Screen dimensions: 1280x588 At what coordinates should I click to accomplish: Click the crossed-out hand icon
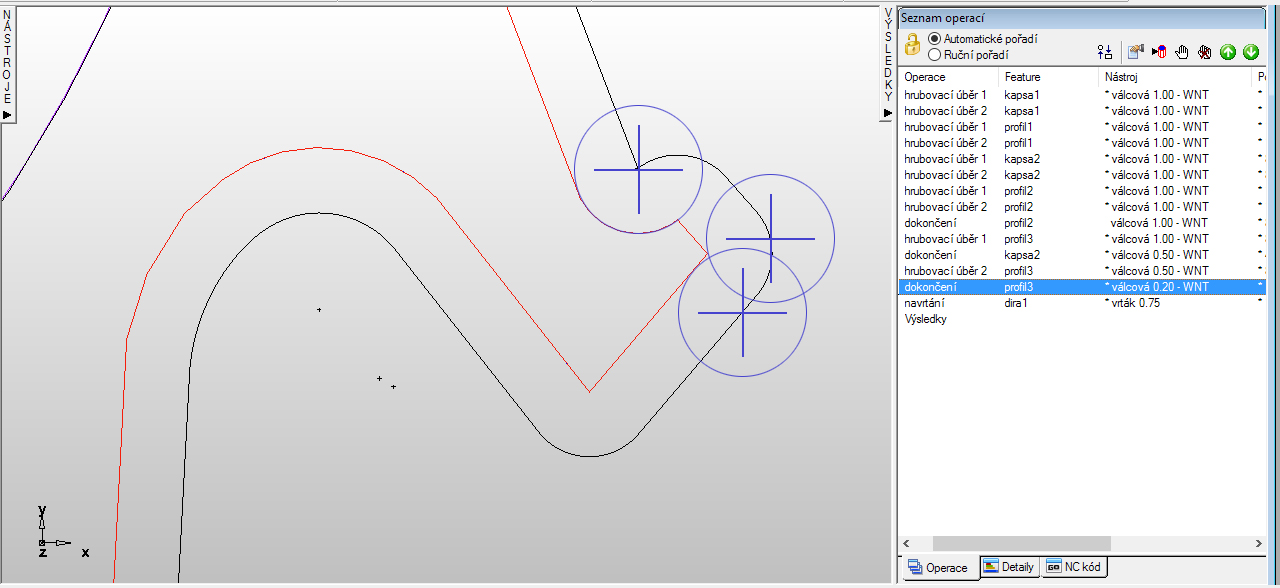tap(1205, 52)
